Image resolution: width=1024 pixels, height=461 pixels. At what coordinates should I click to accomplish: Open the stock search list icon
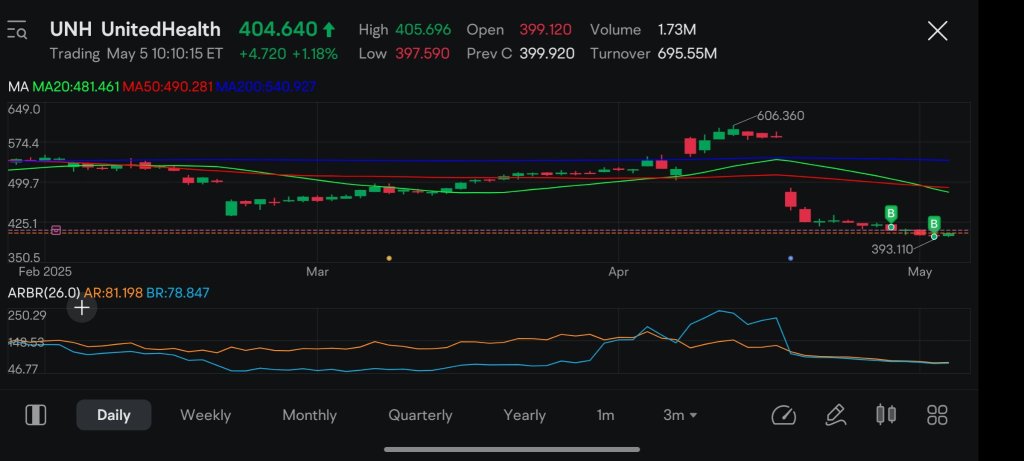click(16, 30)
